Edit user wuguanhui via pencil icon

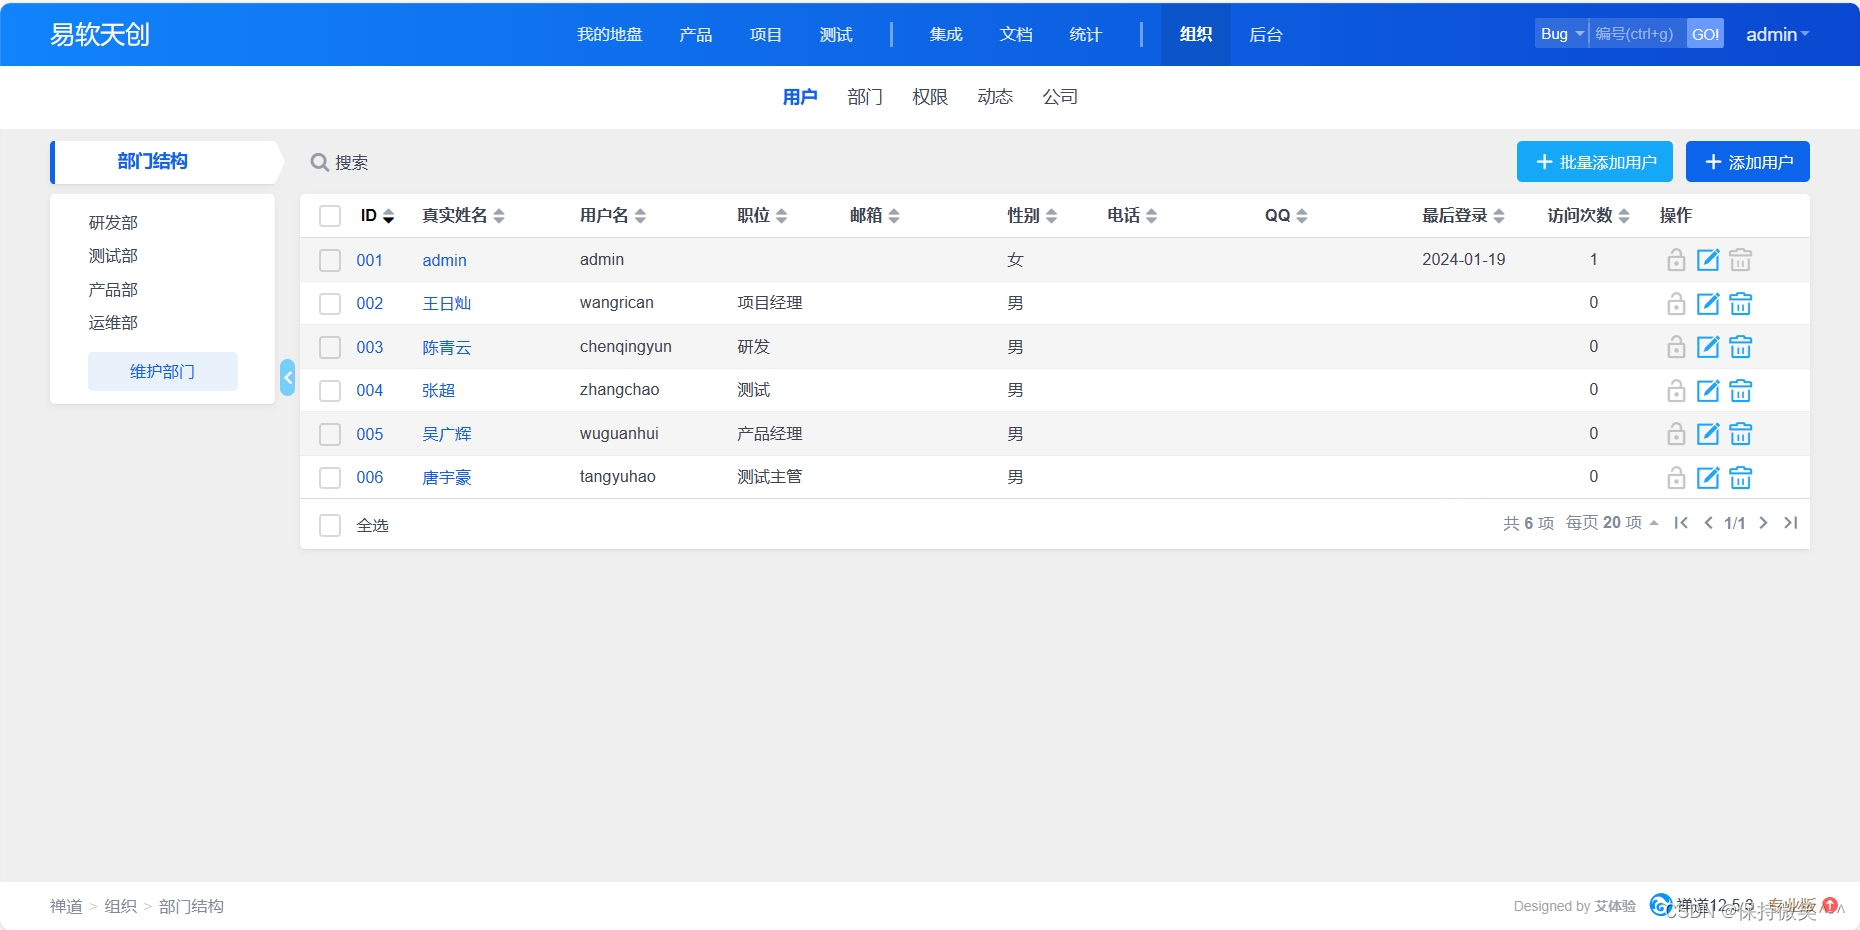(1708, 434)
